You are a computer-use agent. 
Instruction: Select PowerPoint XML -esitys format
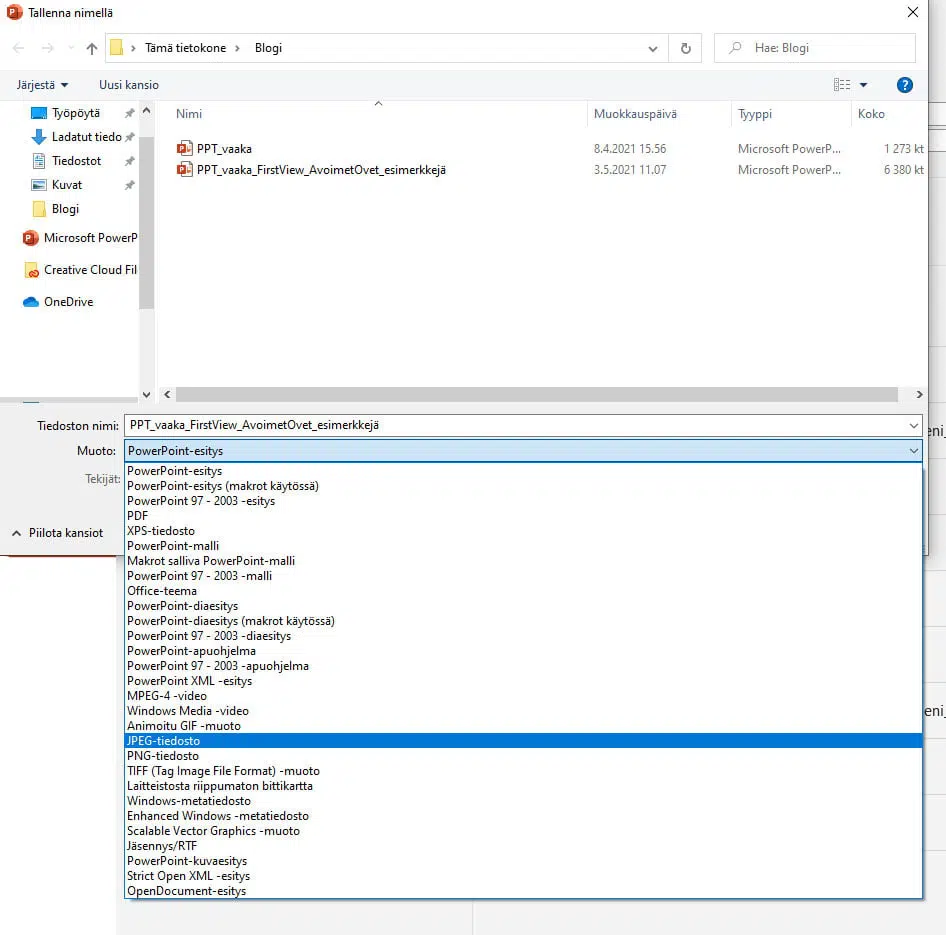click(x=523, y=681)
